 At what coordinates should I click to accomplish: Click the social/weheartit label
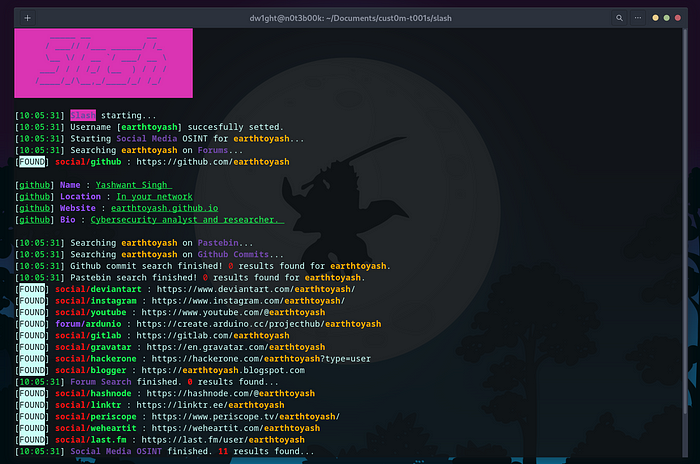click(x=96, y=428)
